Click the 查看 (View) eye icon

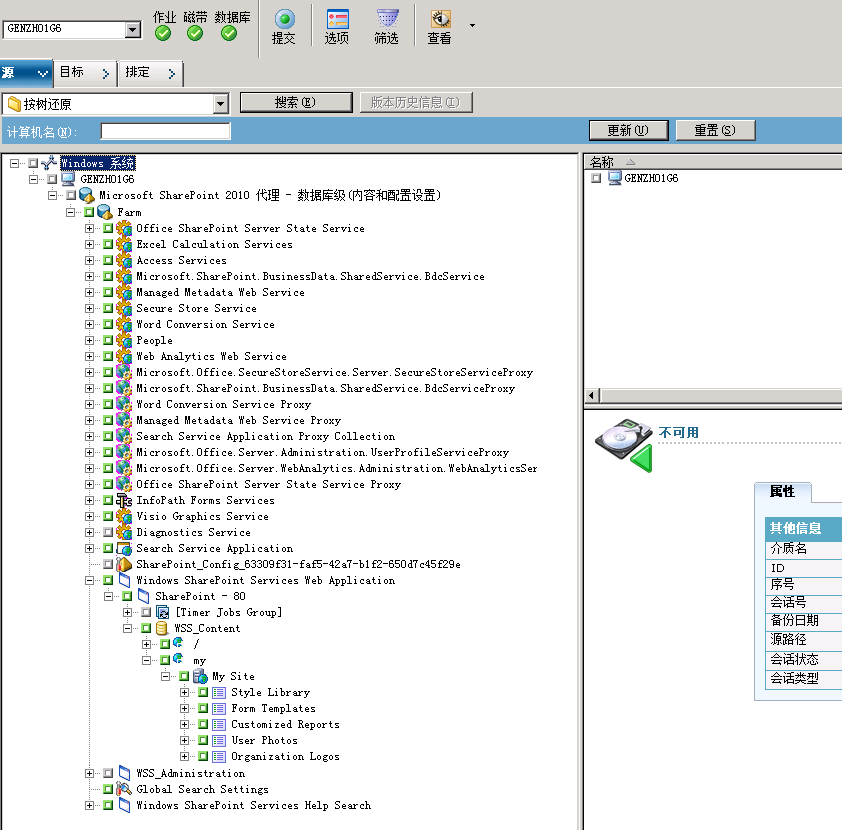[440, 19]
